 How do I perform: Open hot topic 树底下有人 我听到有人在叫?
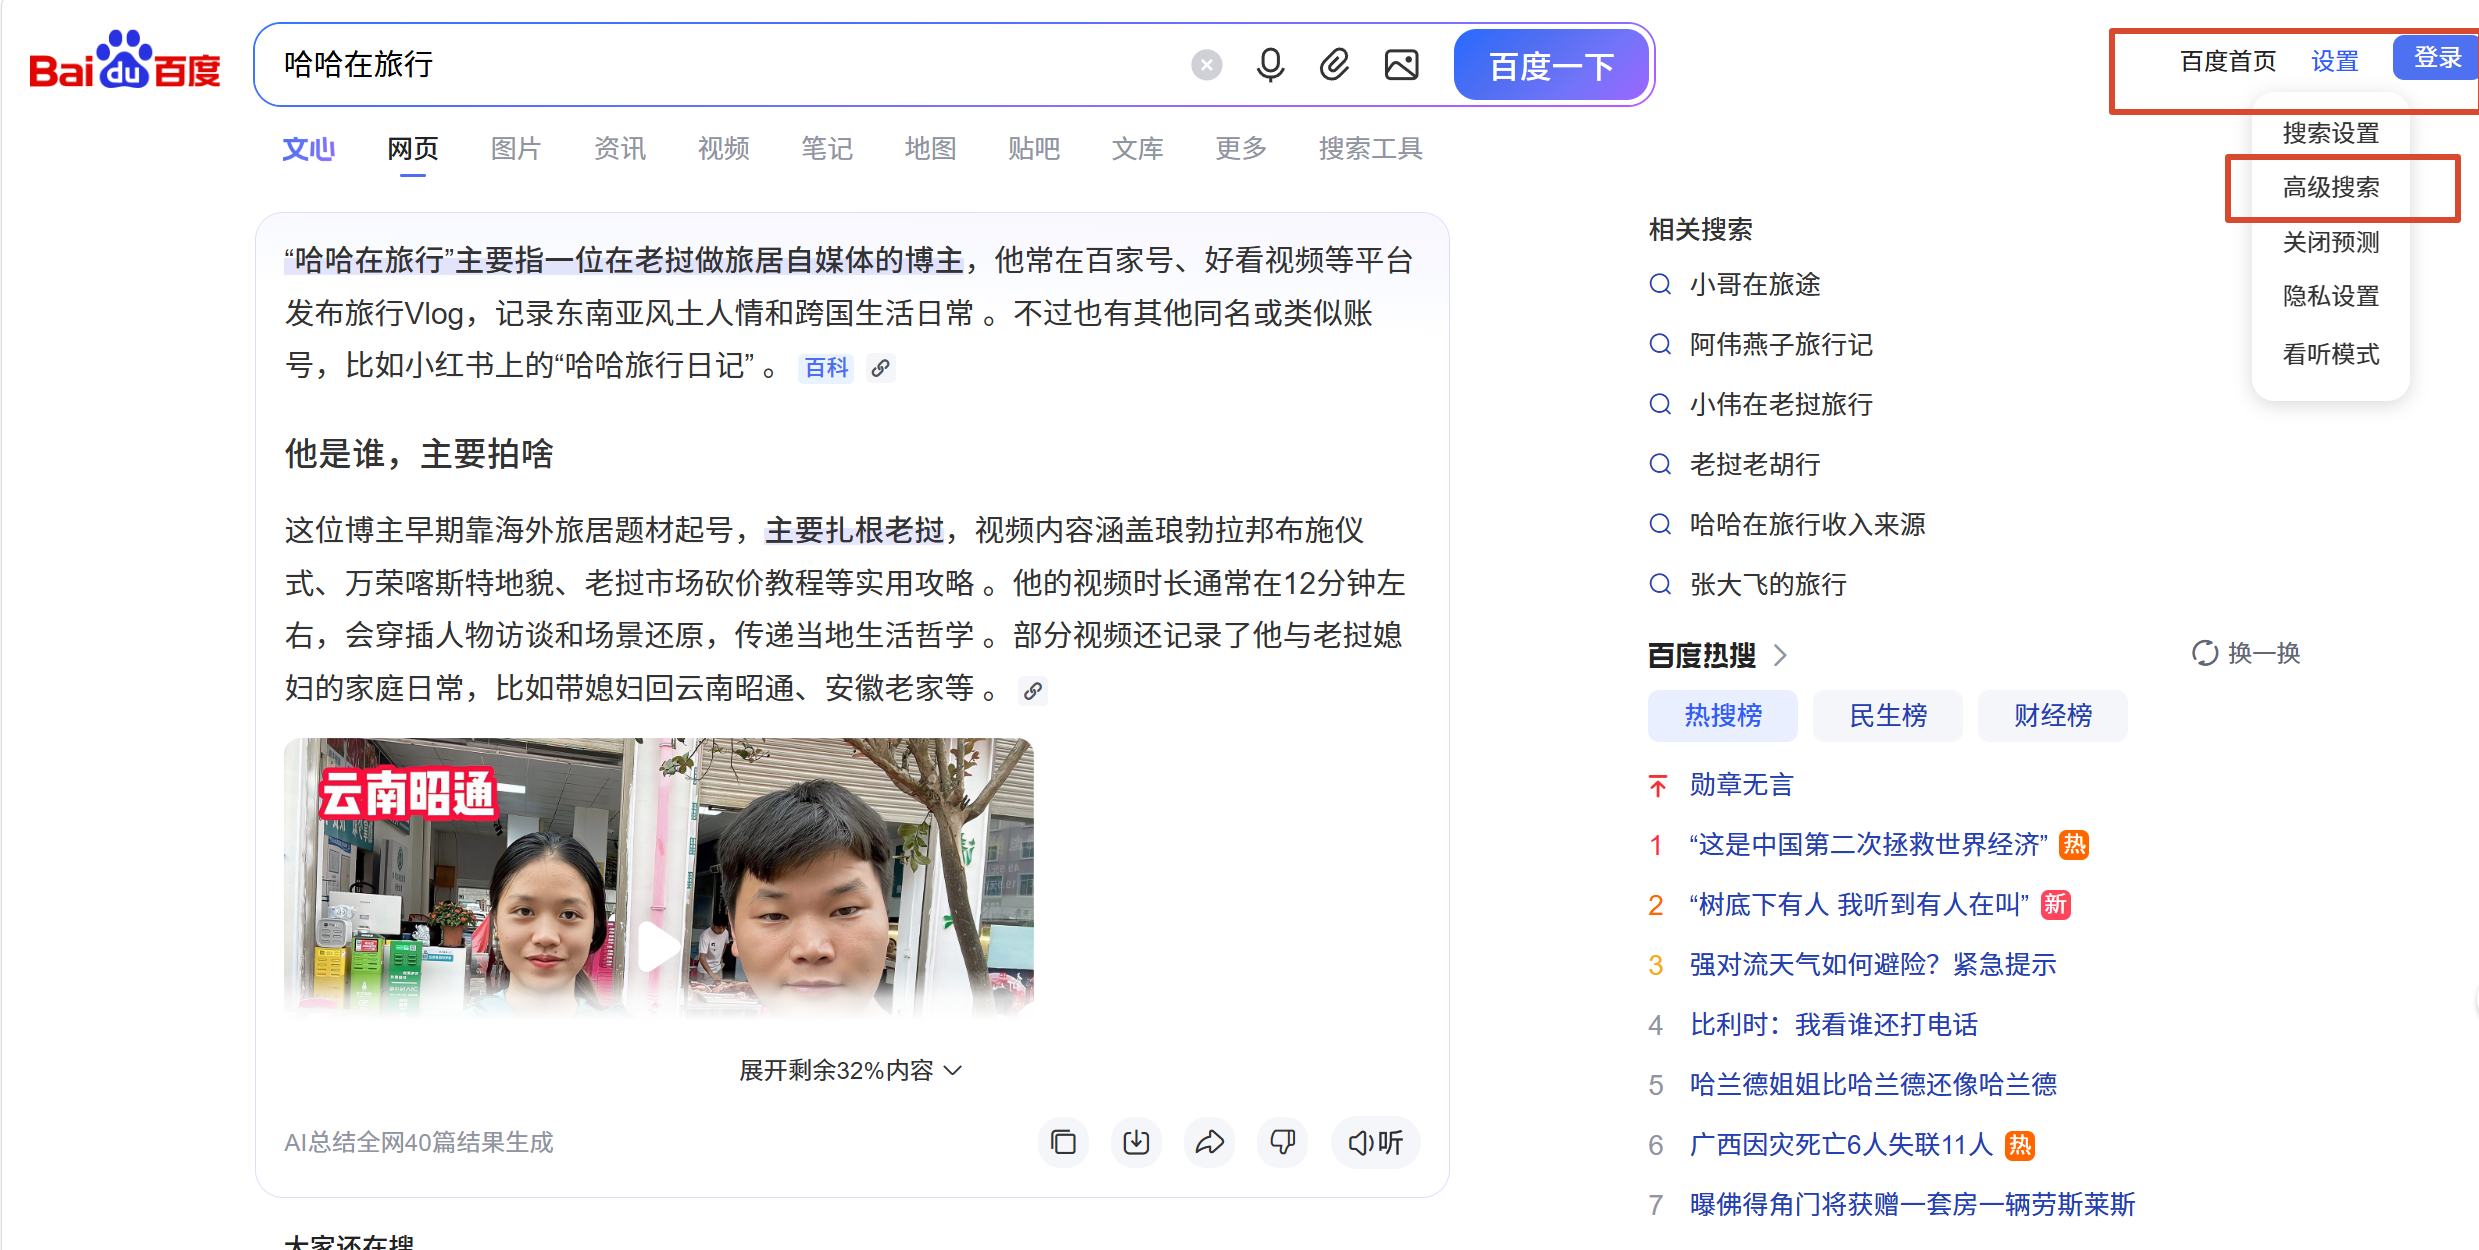tap(1859, 905)
